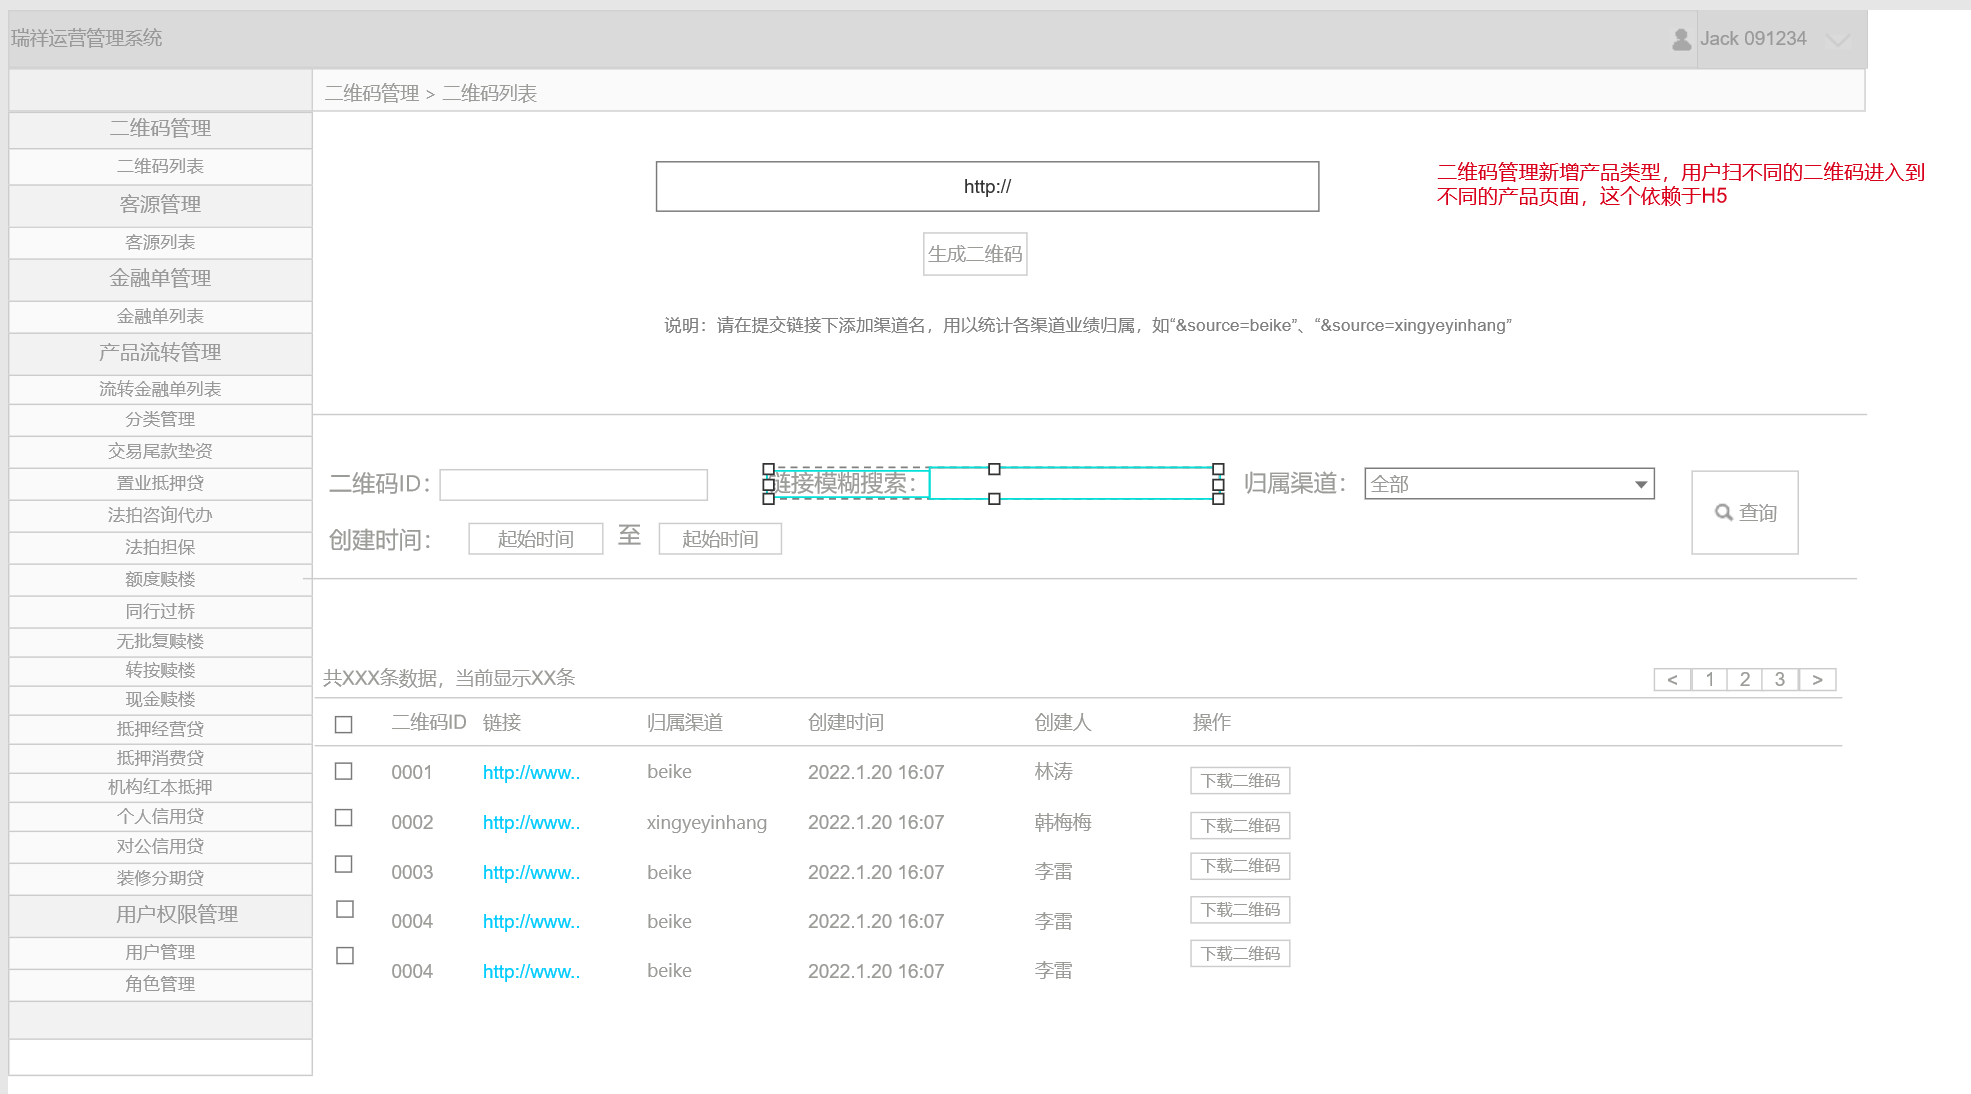1971x1094 pixels.
Task: Open 交易尾款垫资 in the sidebar
Action: (160, 452)
